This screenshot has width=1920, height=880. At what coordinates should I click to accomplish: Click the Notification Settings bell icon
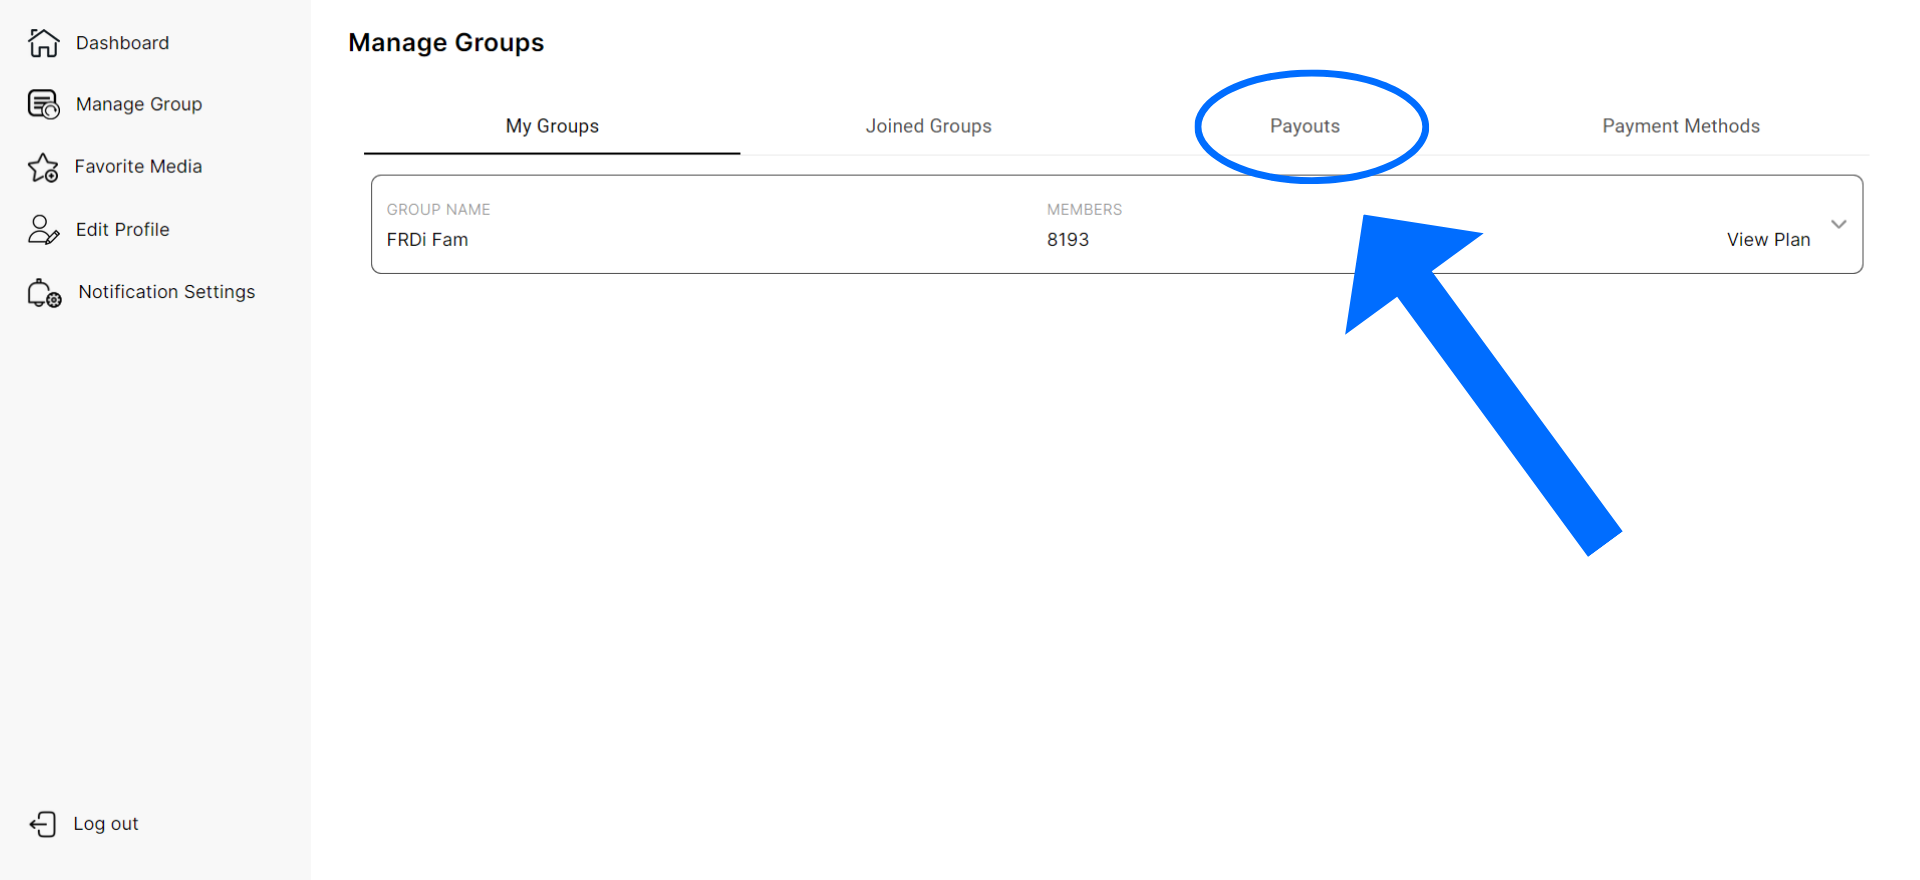tap(44, 292)
